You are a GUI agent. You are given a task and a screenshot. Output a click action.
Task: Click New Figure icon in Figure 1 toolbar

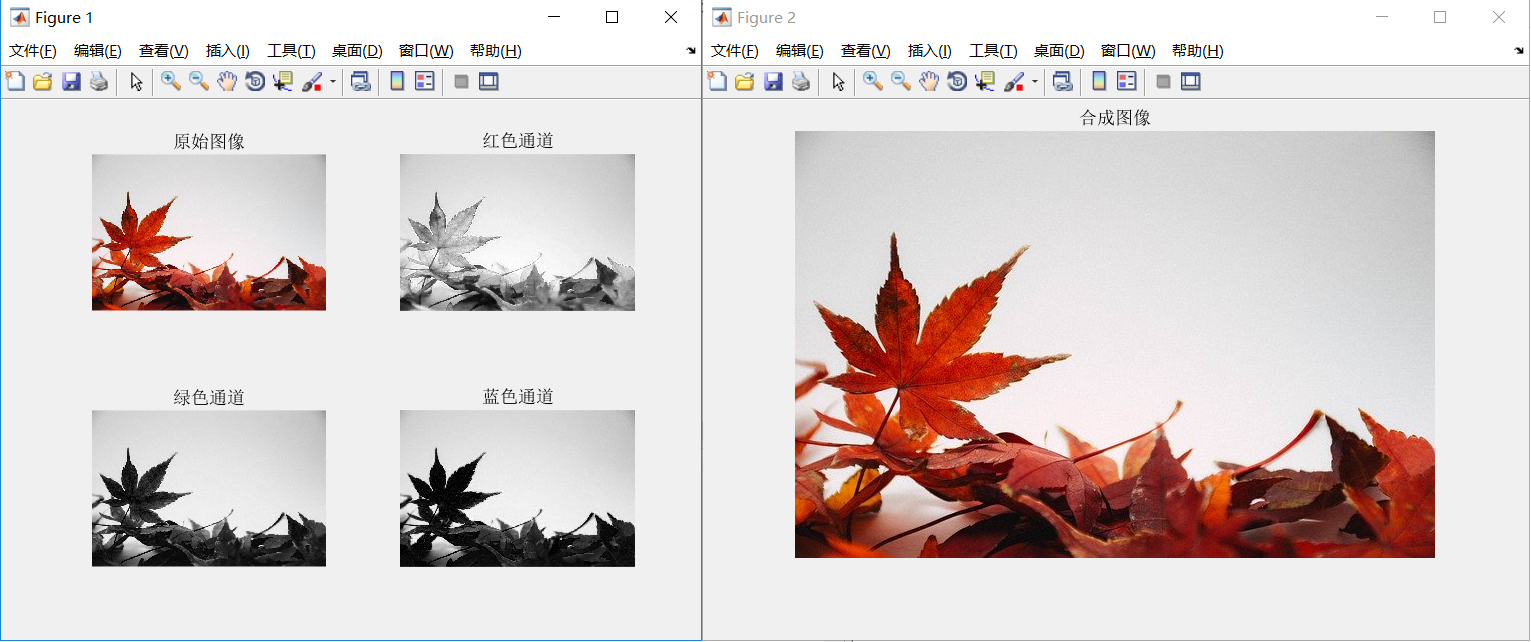click(x=14, y=82)
